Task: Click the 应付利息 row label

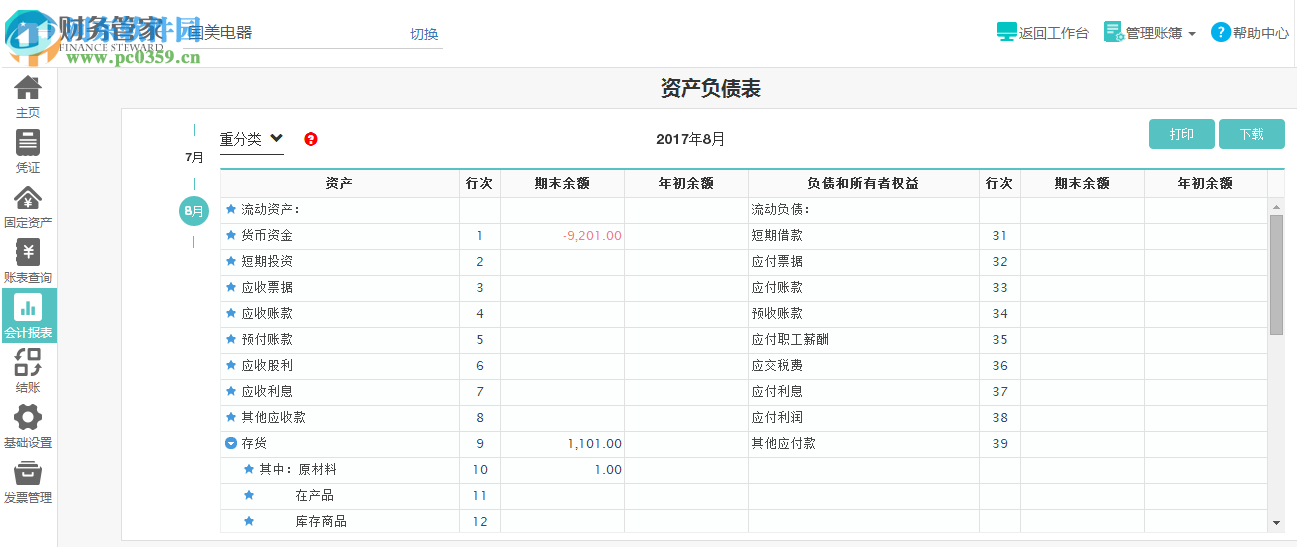Action: (x=777, y=392)
